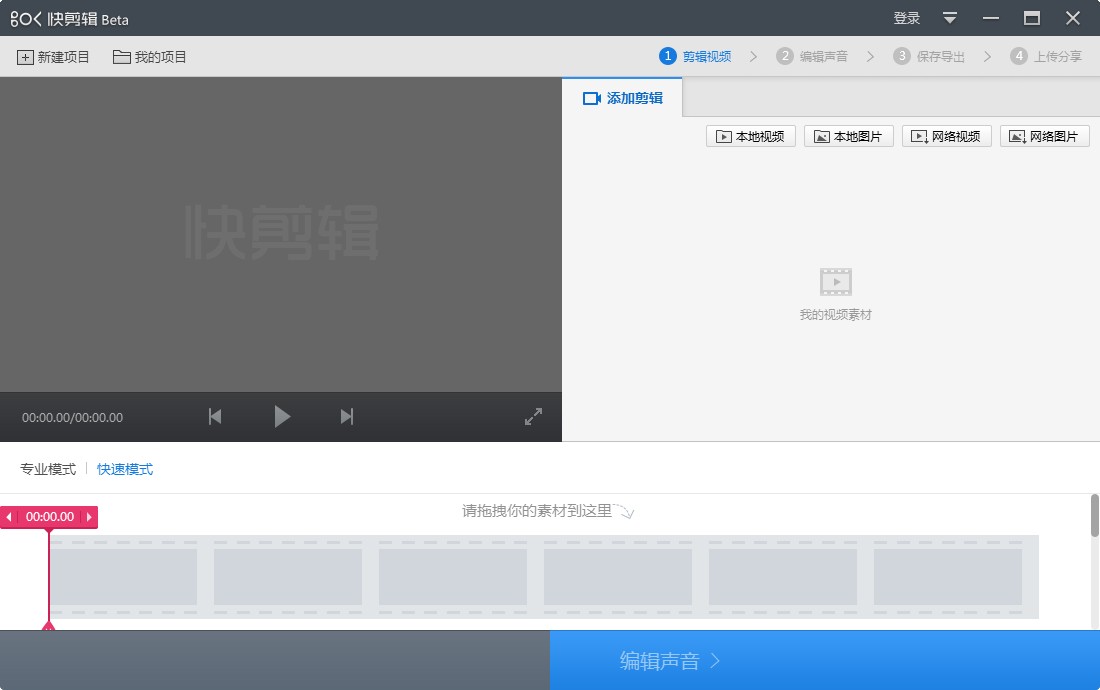
Task: Fetch online footage via 网络视频
Action: point(946,136)
